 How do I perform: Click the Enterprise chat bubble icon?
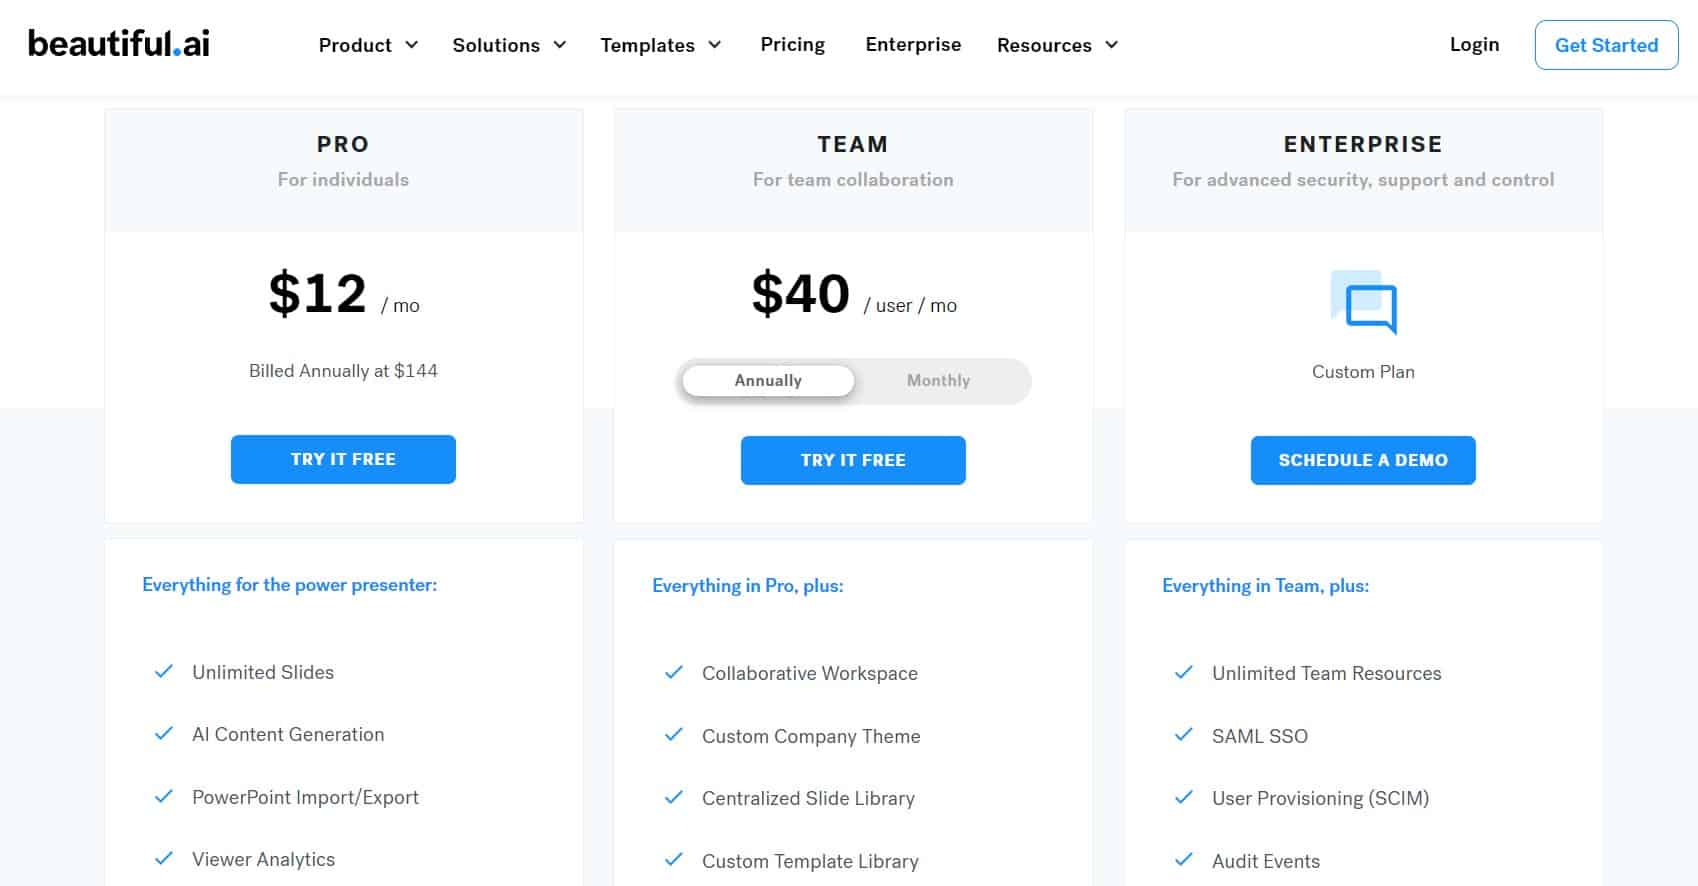point(1363,302)
